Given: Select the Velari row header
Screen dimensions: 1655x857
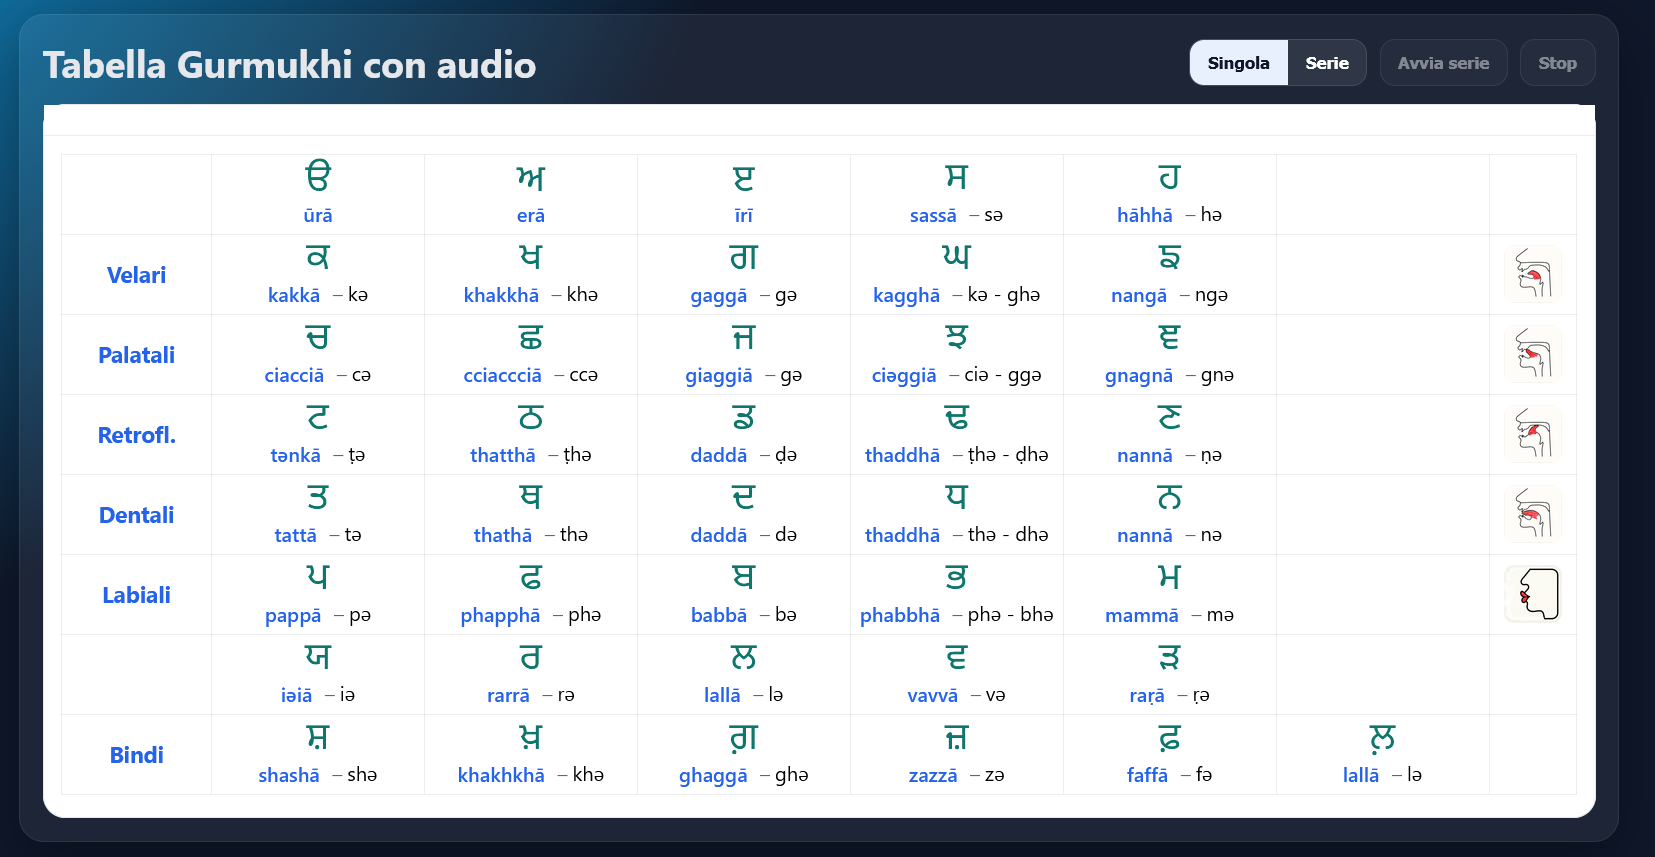Looking at the screenshot, I should tap(136, 275).
